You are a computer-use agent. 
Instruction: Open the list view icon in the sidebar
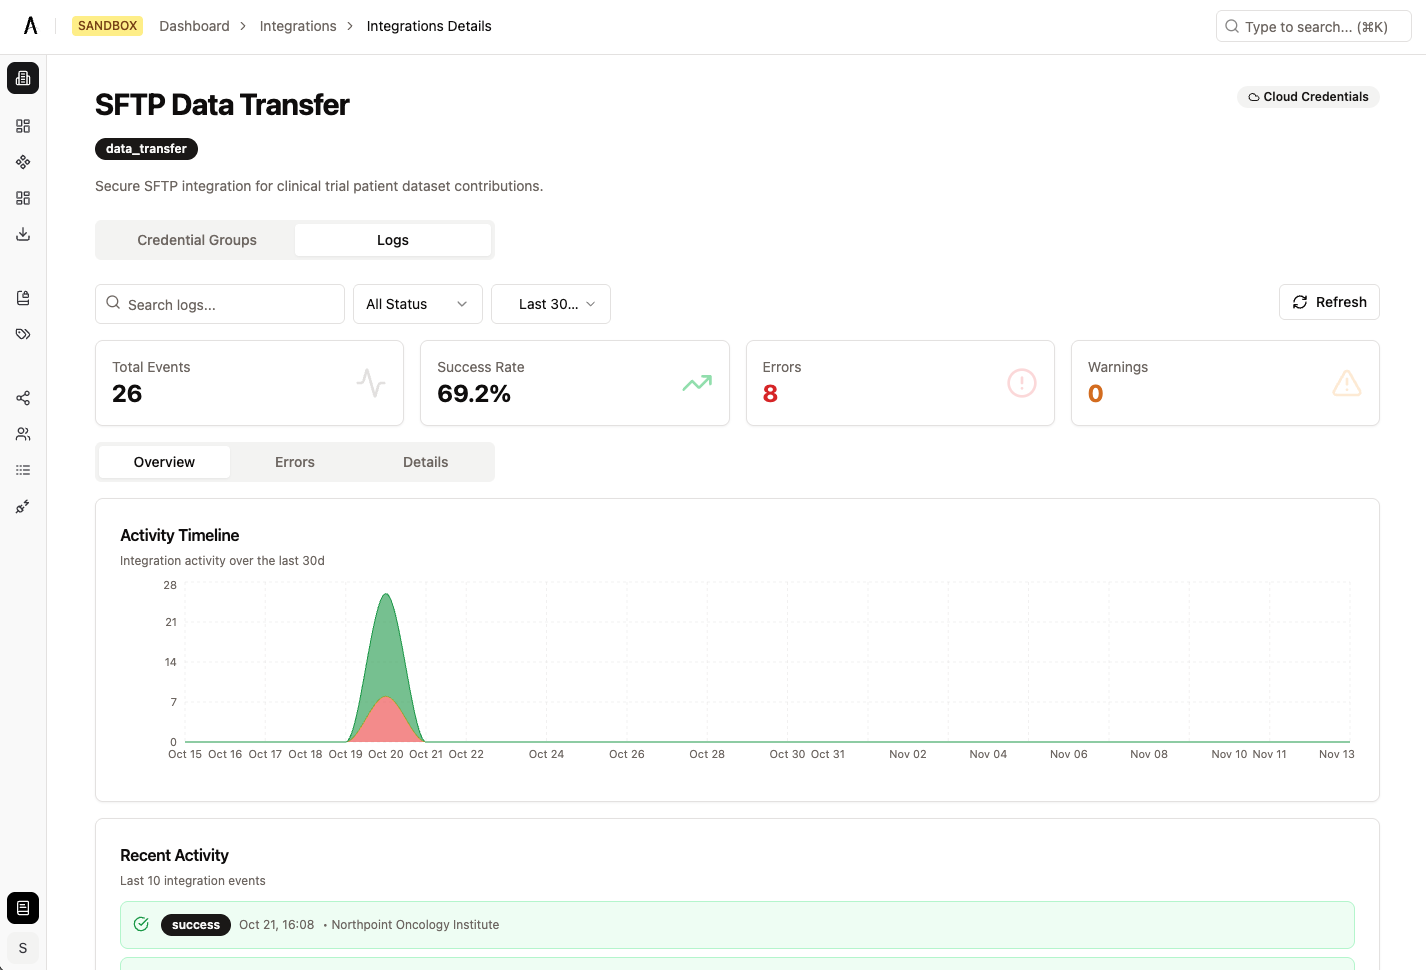click(x=22, y=469)
